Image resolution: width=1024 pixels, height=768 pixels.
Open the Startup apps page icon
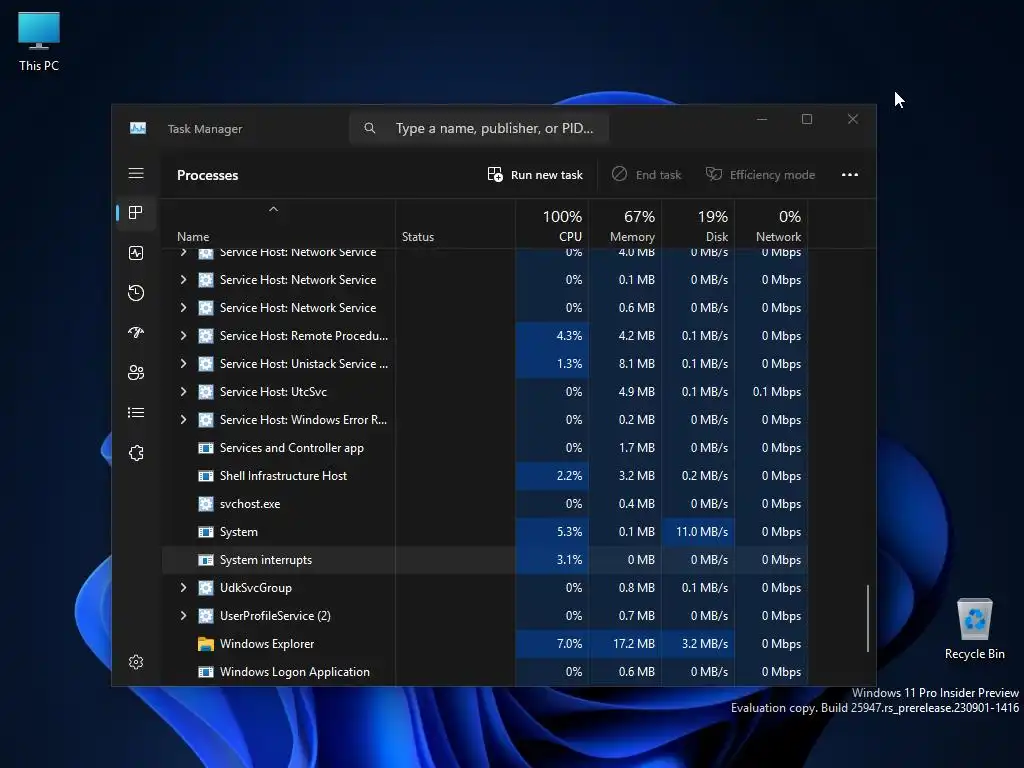point(136,333)
